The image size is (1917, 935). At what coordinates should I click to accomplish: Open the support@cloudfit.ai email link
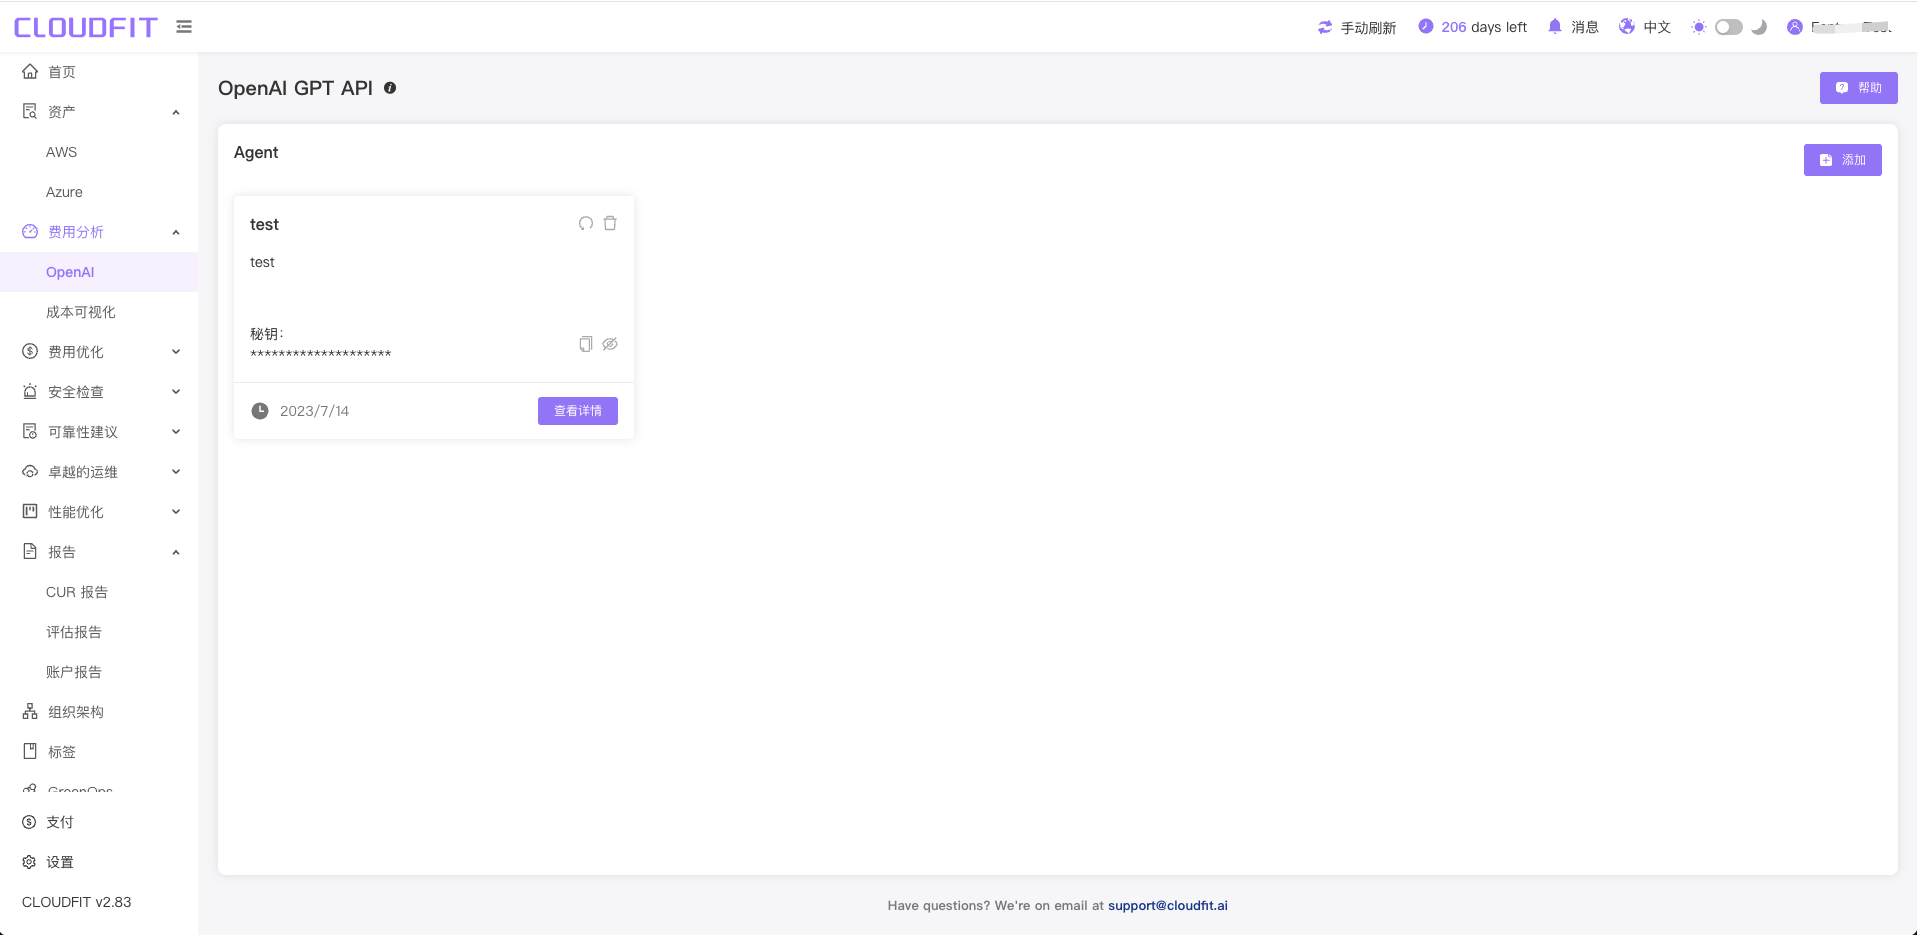[1168, 905]
